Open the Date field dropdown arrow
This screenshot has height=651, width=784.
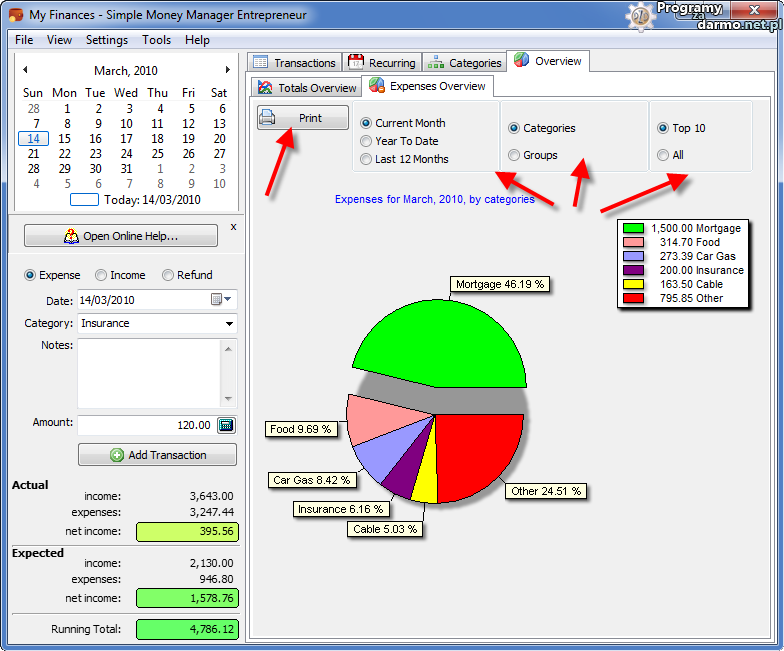(x=229, y=299)
